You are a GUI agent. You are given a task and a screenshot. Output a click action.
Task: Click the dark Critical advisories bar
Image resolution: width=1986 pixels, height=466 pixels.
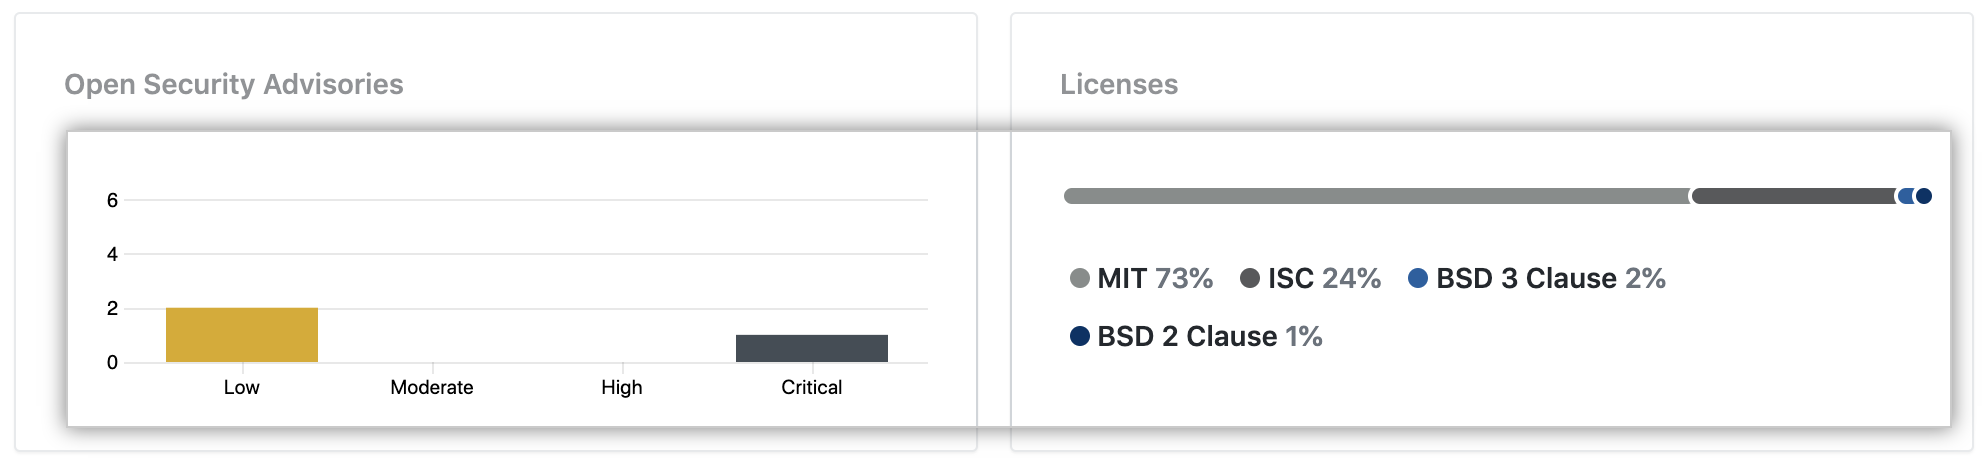[x=812, y=348]
